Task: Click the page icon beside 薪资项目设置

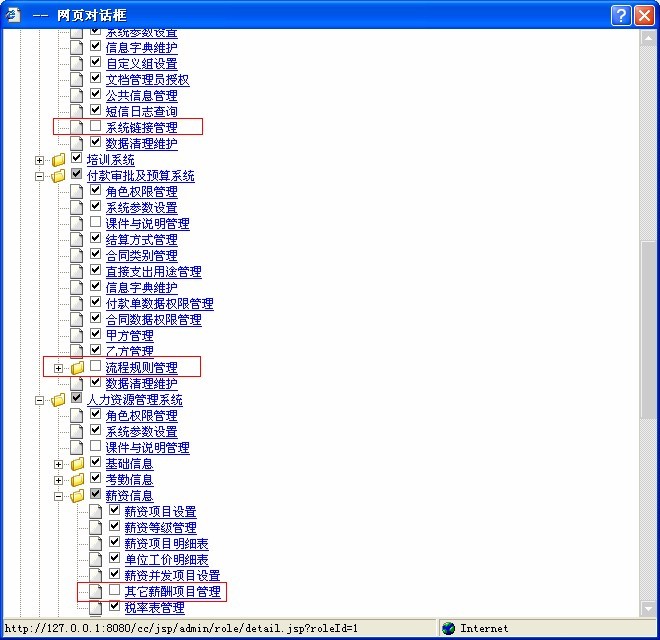Action: click(96, 511)
